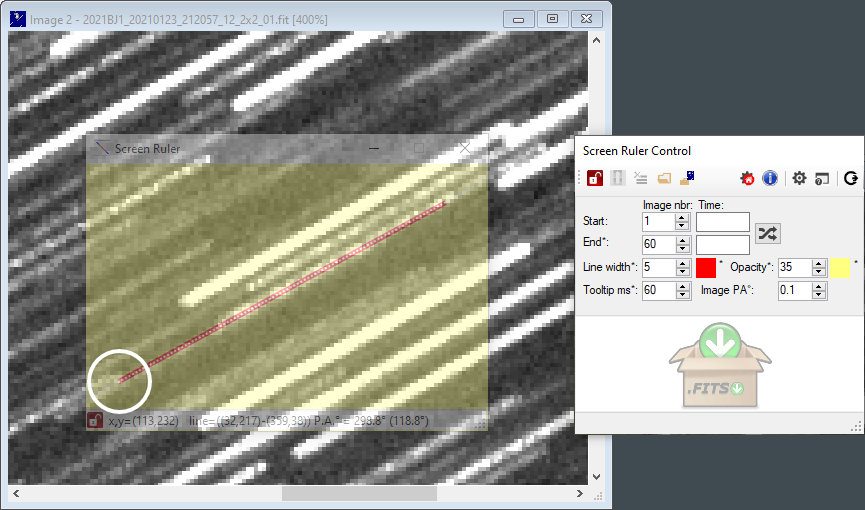The height and width of the screenshot is (510, 865).
Task: Click the Image PA value field
Action: pos(794,291)
